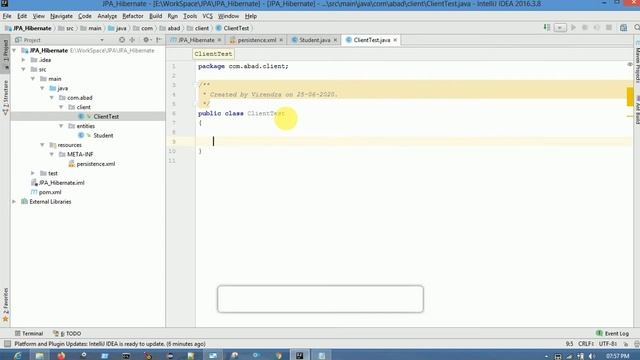Click ClientTest class name in editor
This screenshot has height=360, width=640.
[266, 113]
